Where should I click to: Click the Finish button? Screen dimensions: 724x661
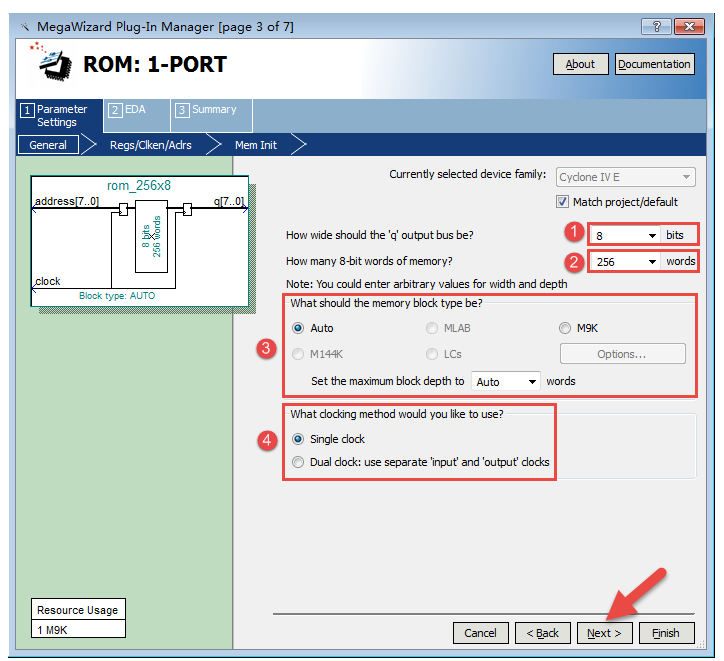(666, 633)
